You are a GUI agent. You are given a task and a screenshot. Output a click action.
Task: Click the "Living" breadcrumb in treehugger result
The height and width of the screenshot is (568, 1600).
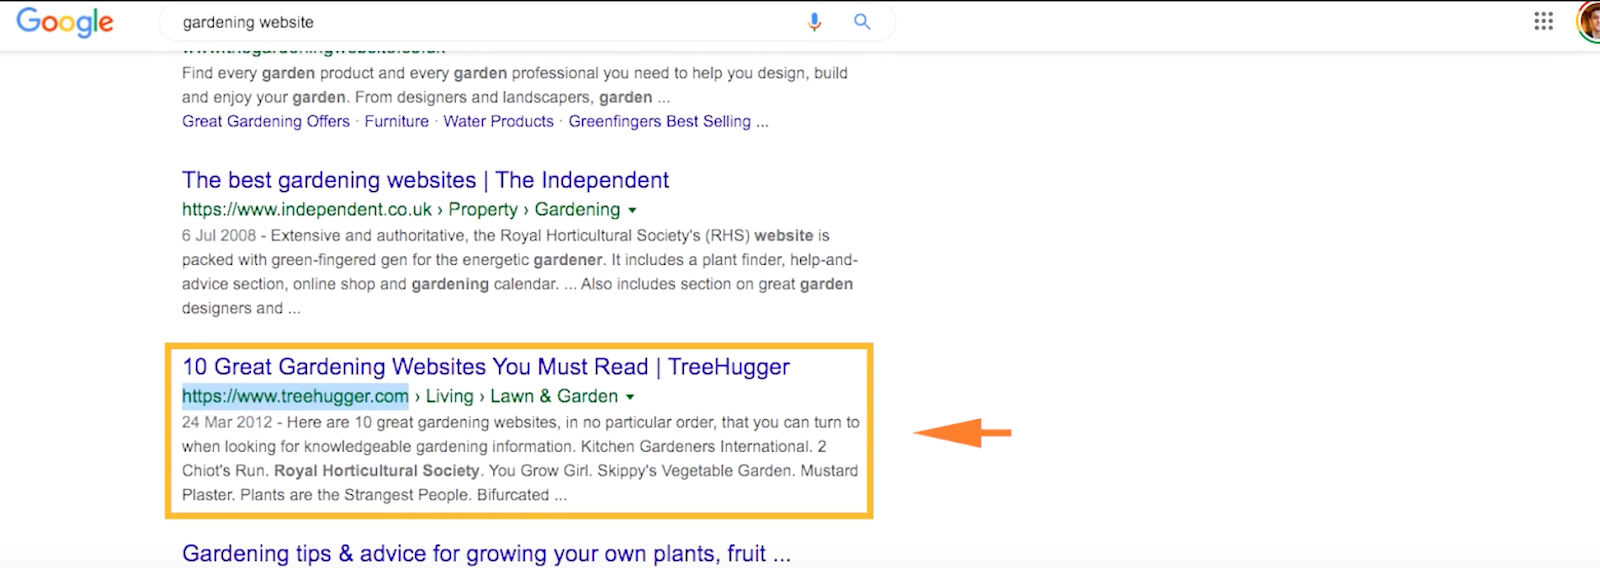pyautogui.click(x=450, y=396)
